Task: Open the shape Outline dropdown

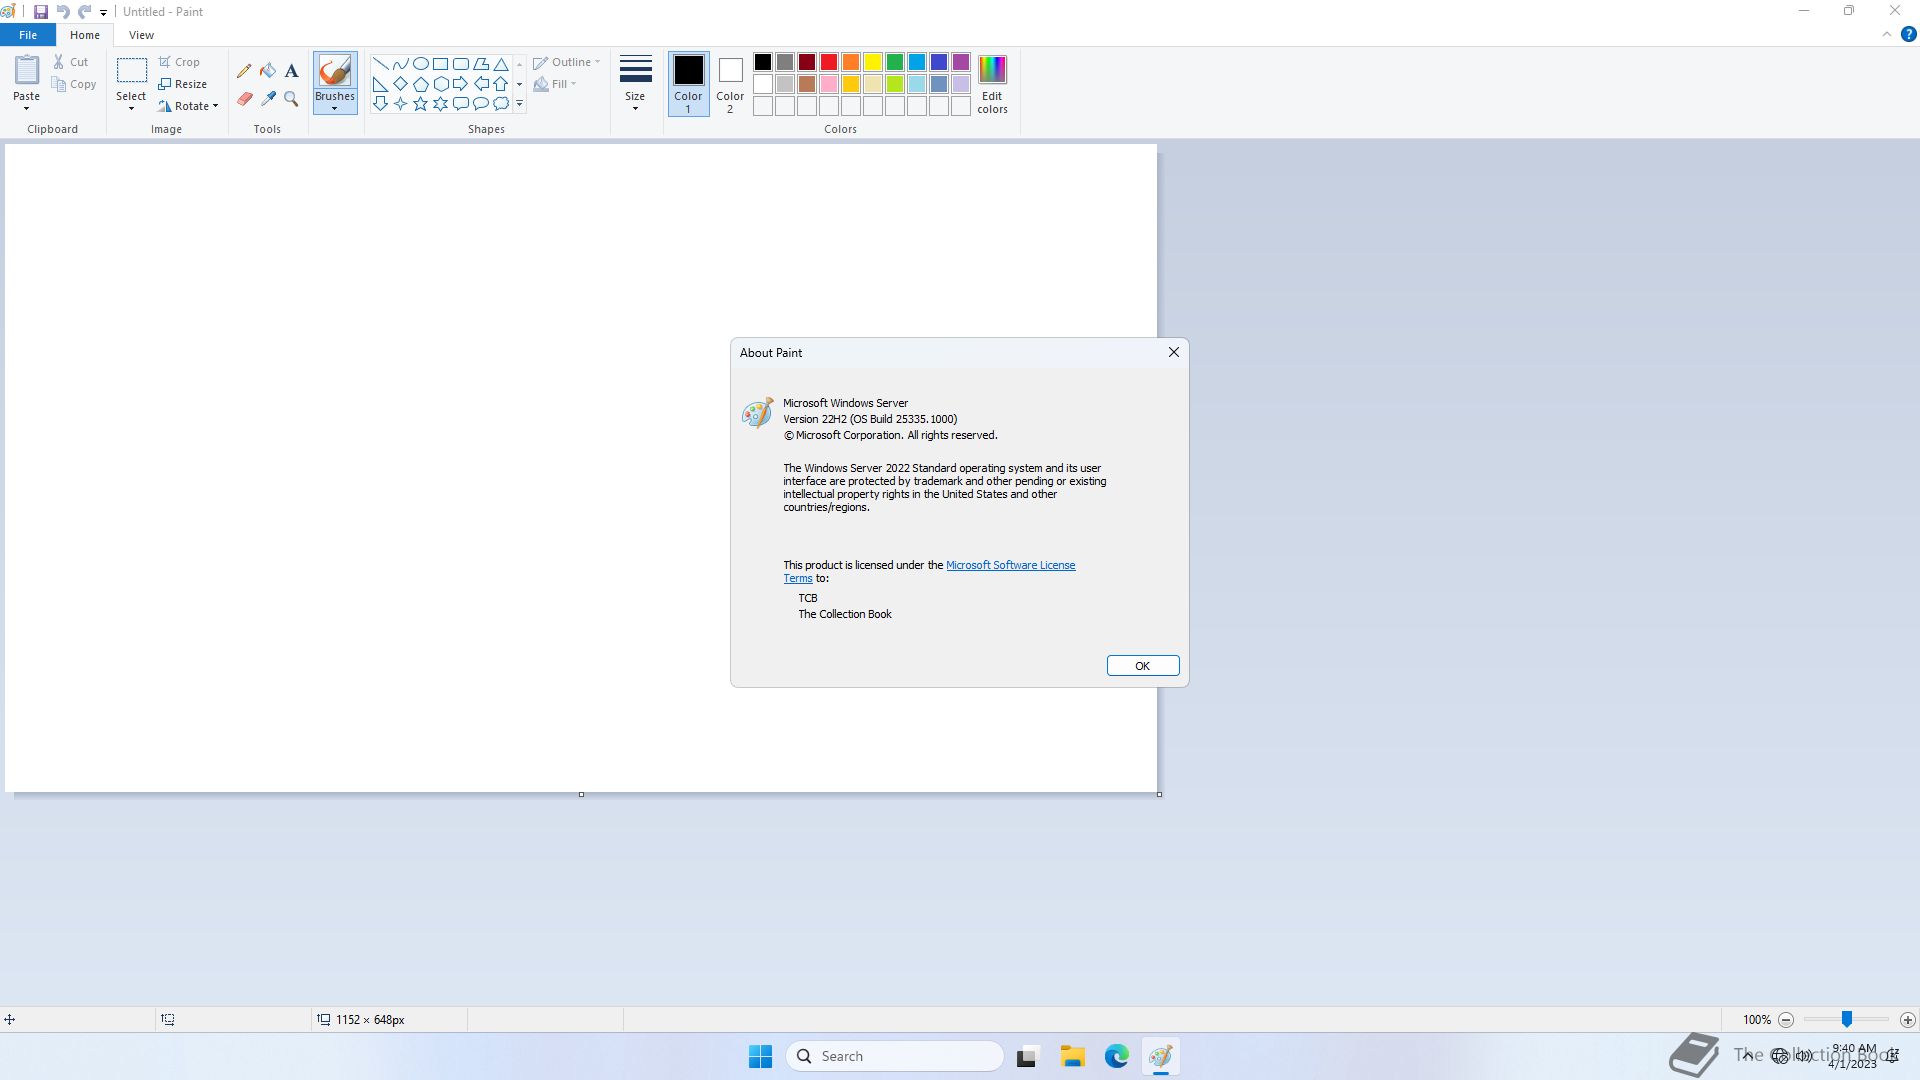Action: pos(567,62)
